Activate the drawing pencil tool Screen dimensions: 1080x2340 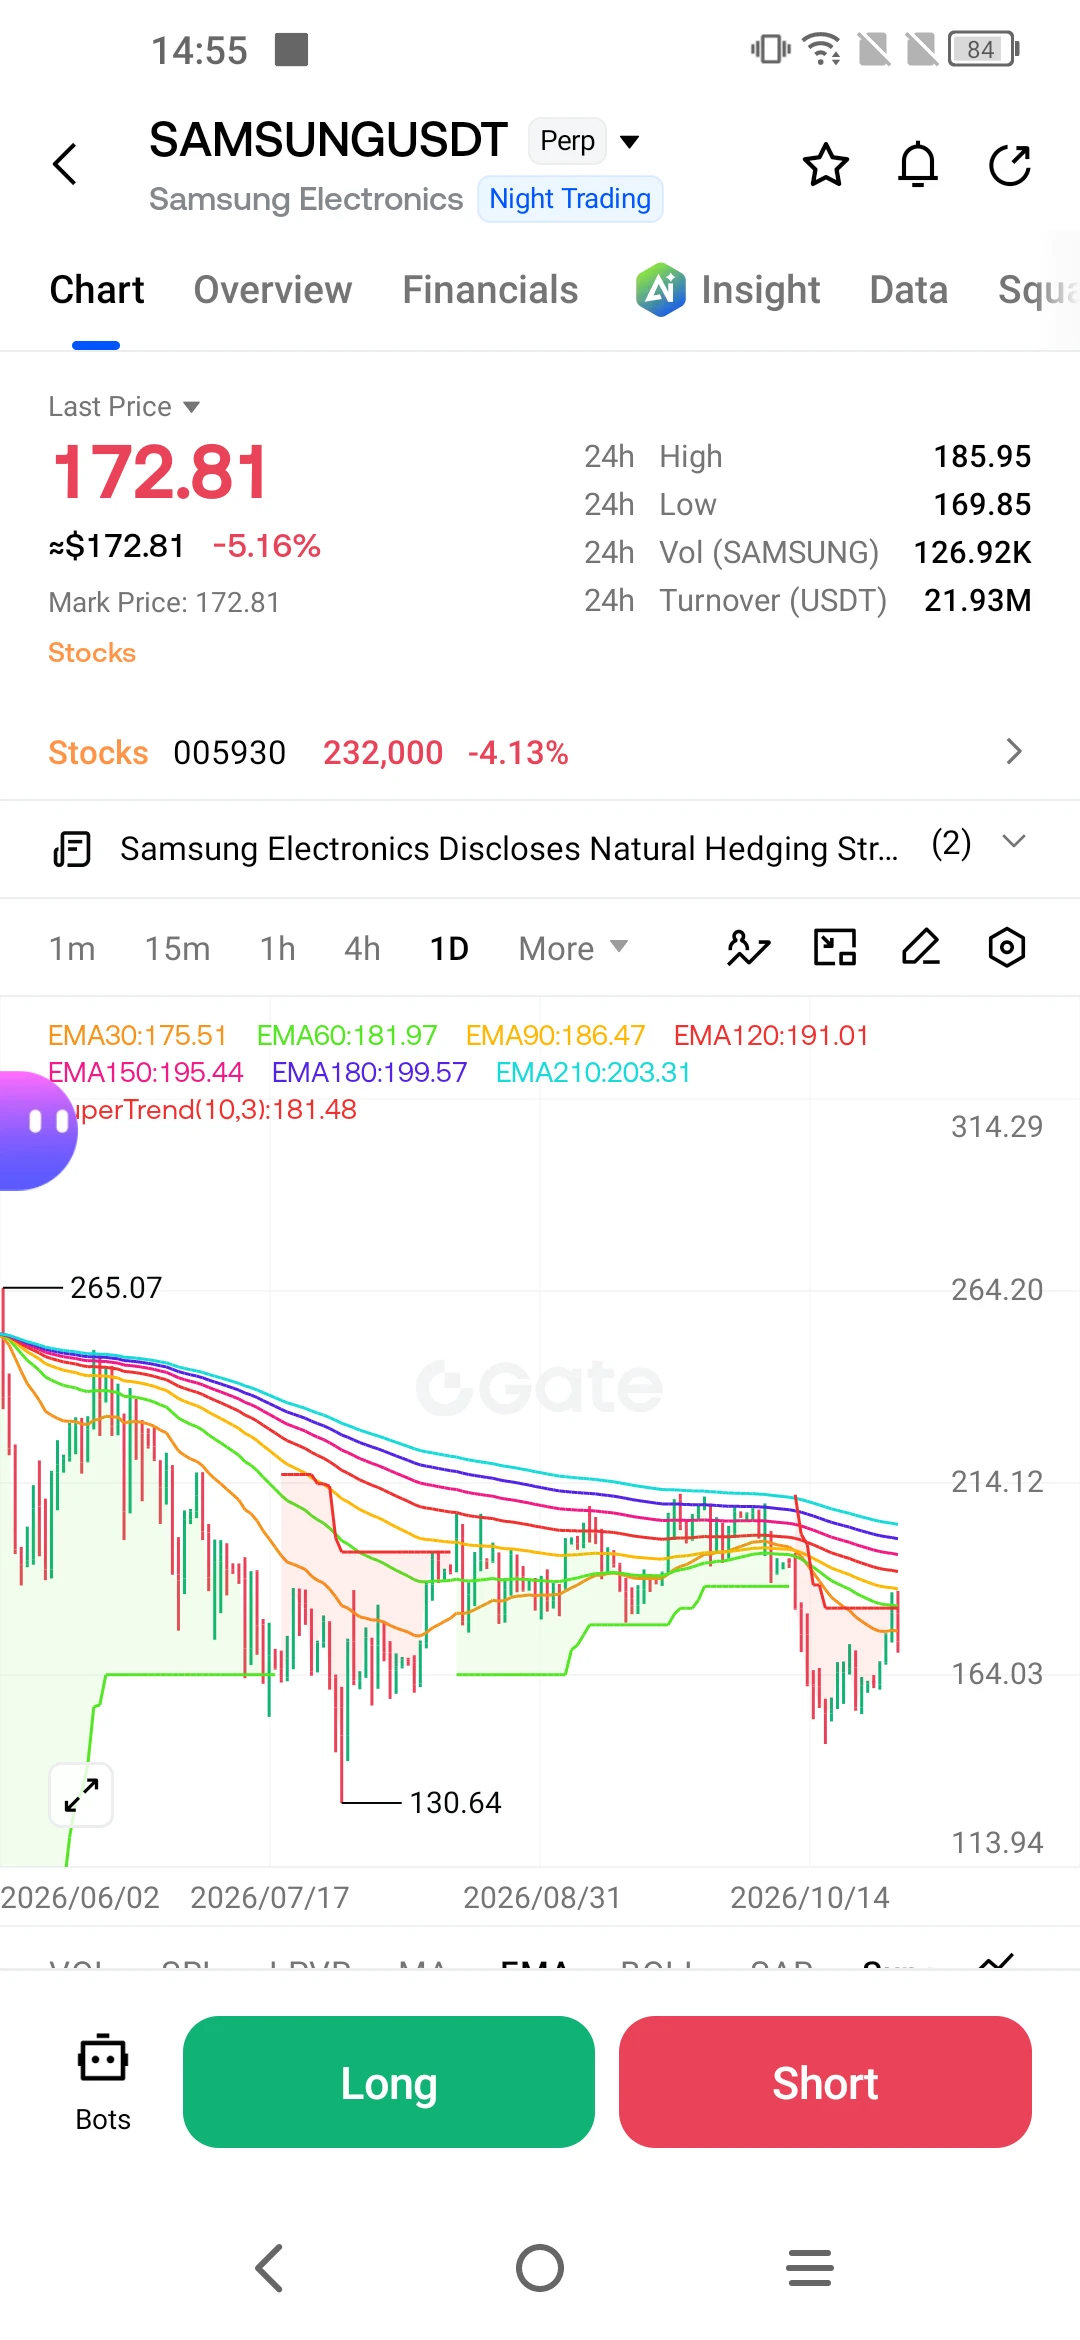921,947
